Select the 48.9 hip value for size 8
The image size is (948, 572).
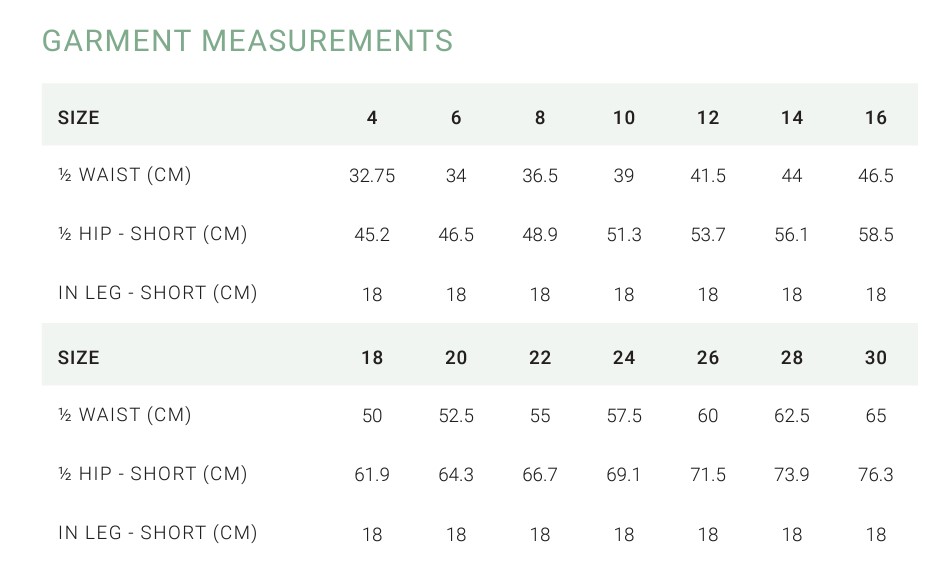click(540, 235)
